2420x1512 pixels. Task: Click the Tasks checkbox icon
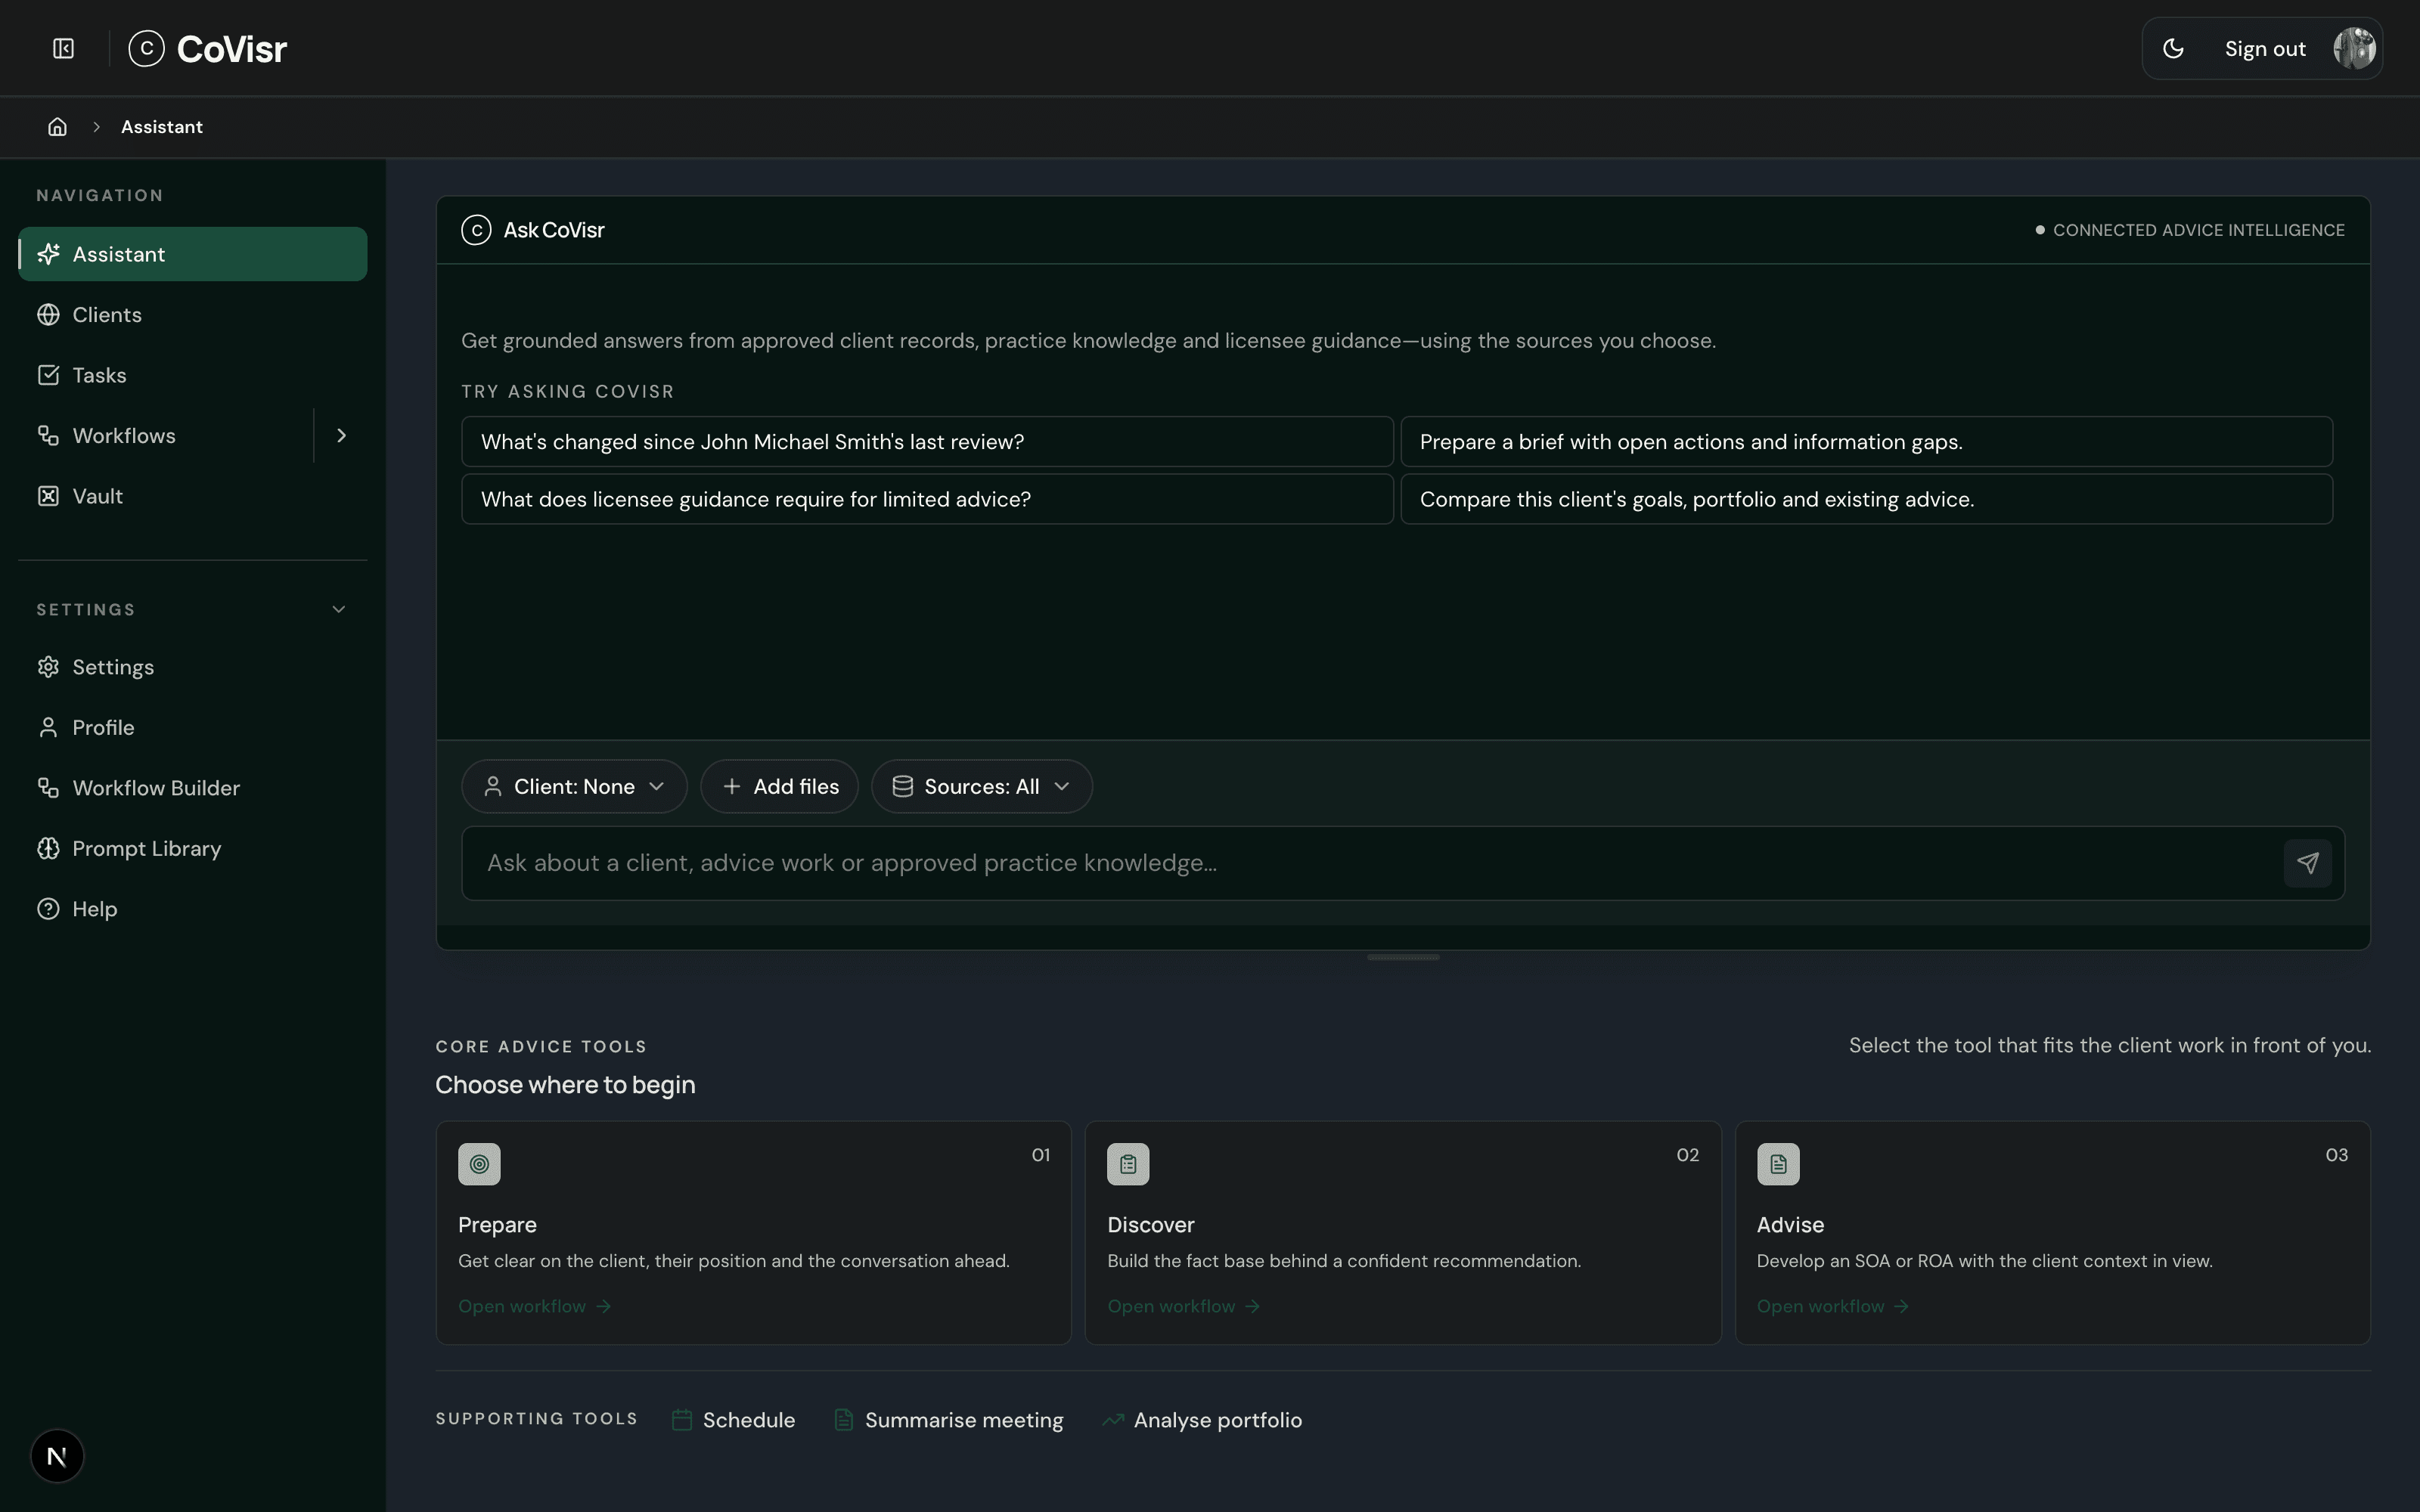coord(48,375)
